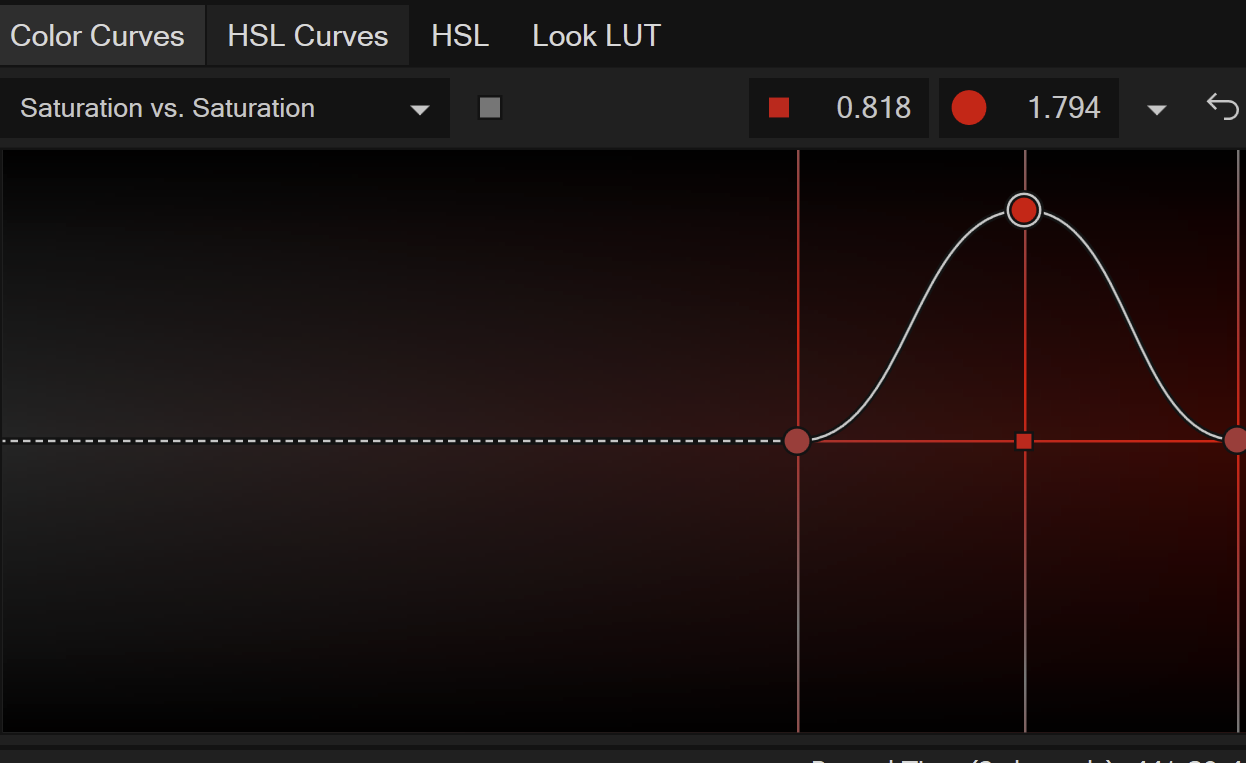Click the red square handle on the baseline center

(x=1024, y=440)
